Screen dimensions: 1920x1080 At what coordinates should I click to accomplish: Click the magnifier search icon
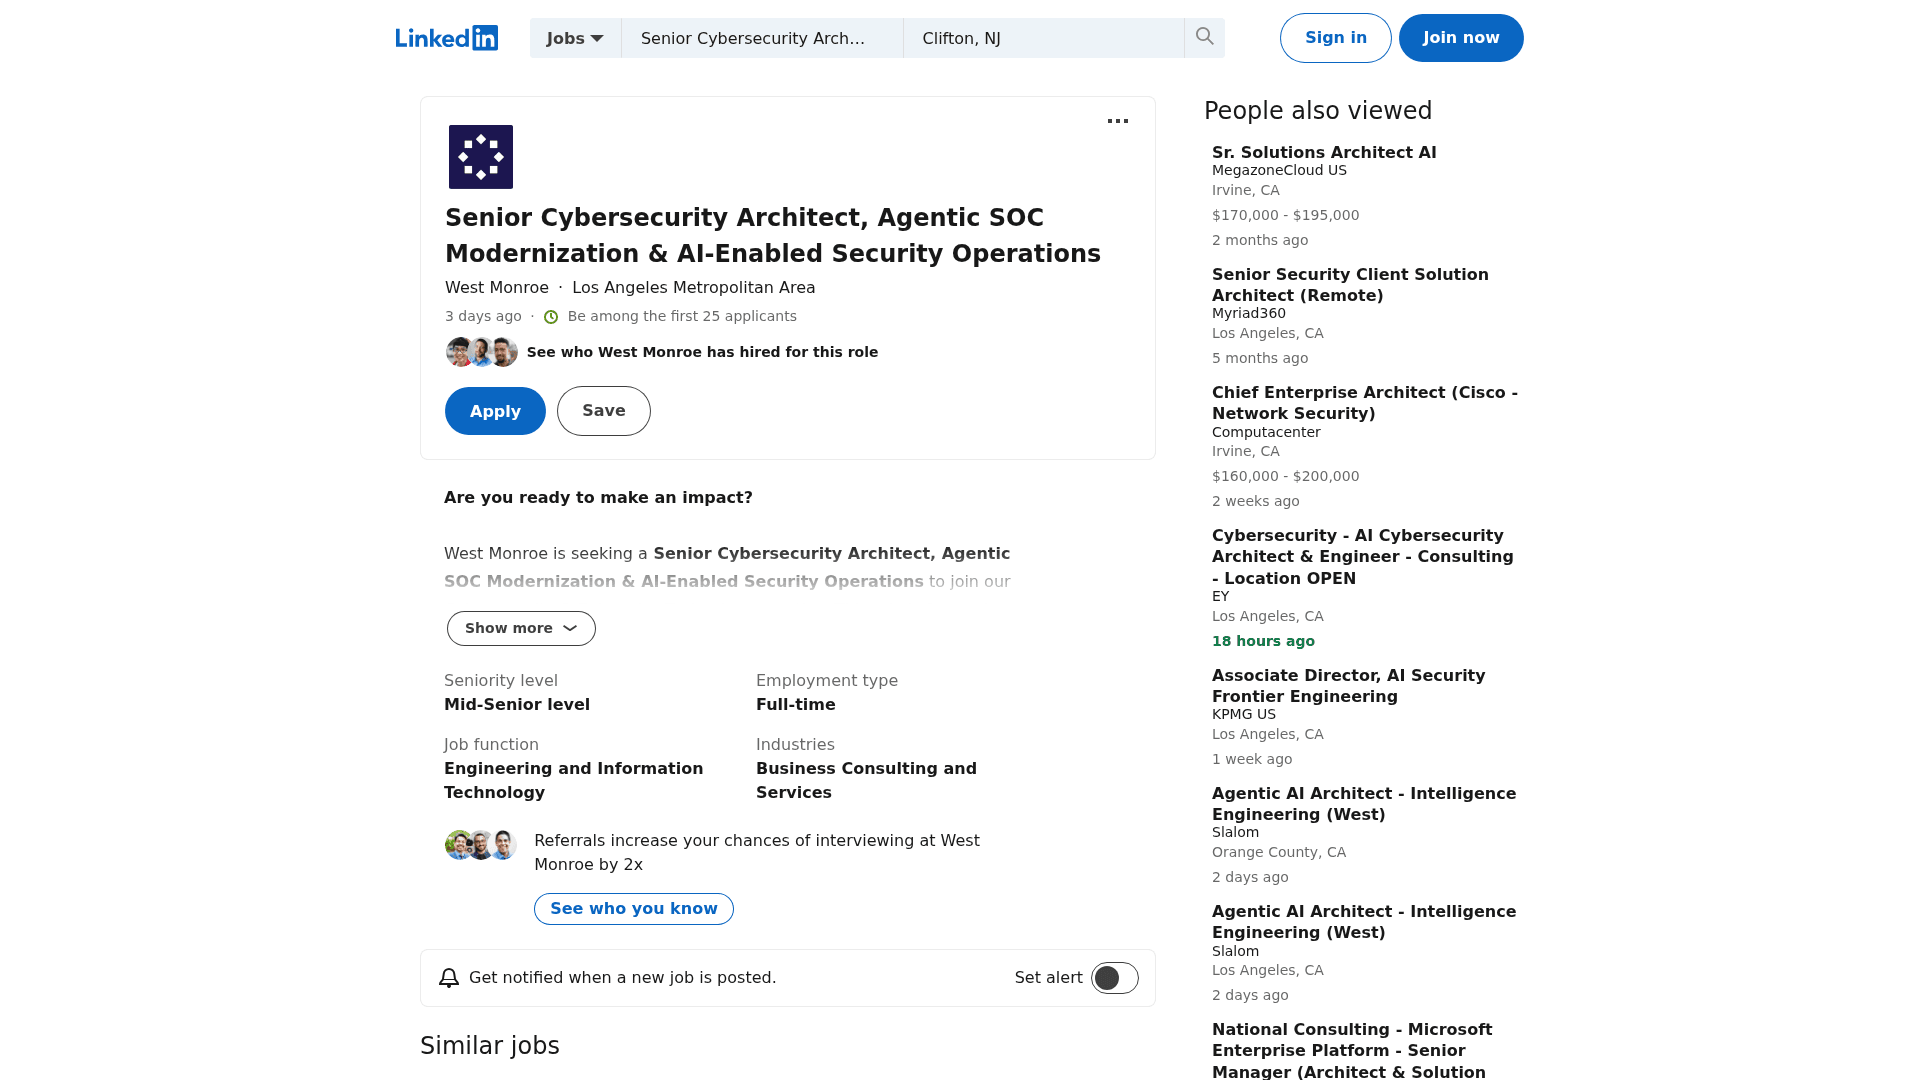pyautogui.click(x=1205, y=37)
